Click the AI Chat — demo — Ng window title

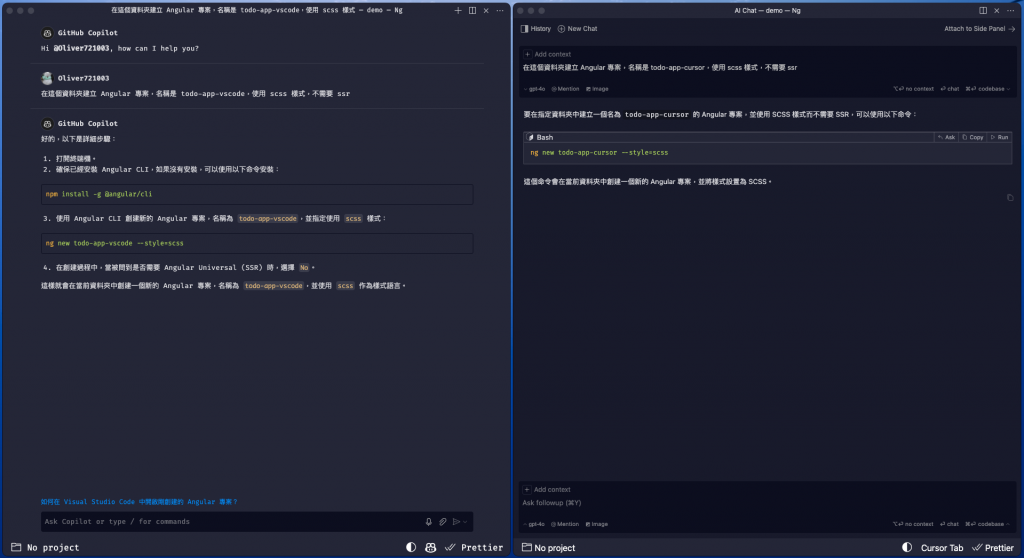[767, 10]
